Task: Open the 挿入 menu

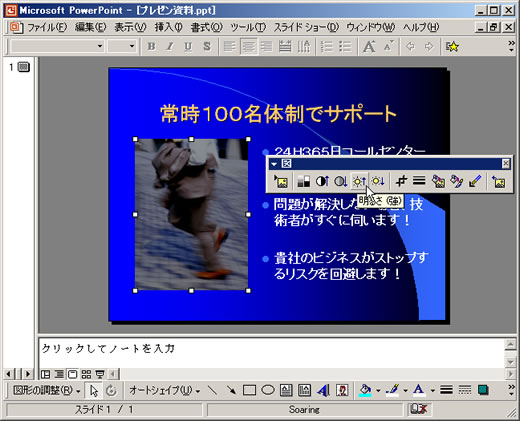Action: [x=168, y=27]
